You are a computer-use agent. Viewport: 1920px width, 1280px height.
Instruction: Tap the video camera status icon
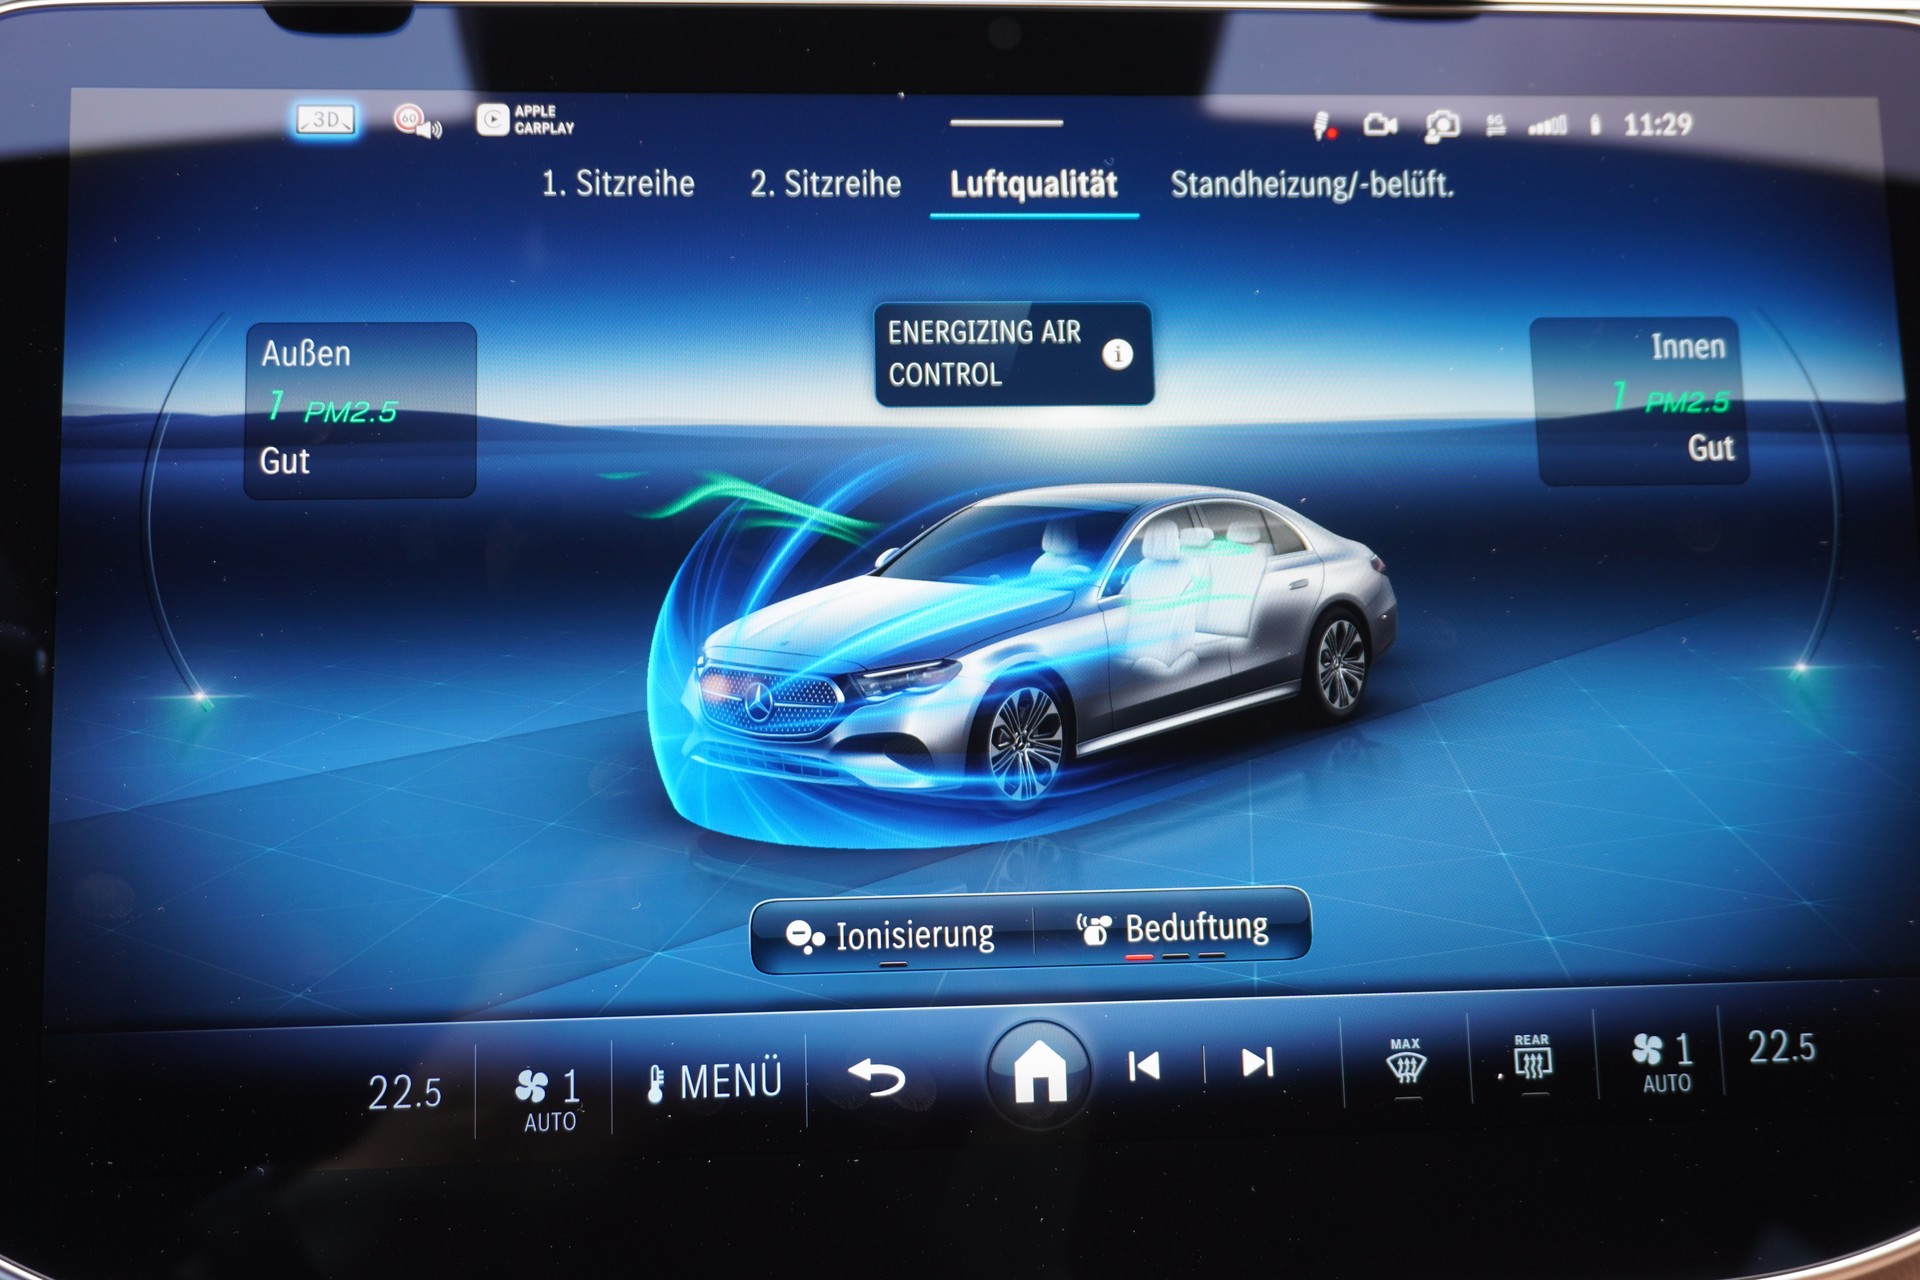coord(1380,125)
